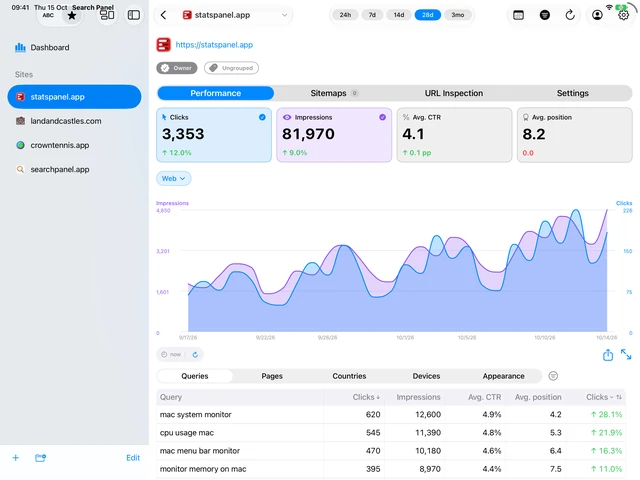Click the red statspanel site logo

(x=164, y=44)
